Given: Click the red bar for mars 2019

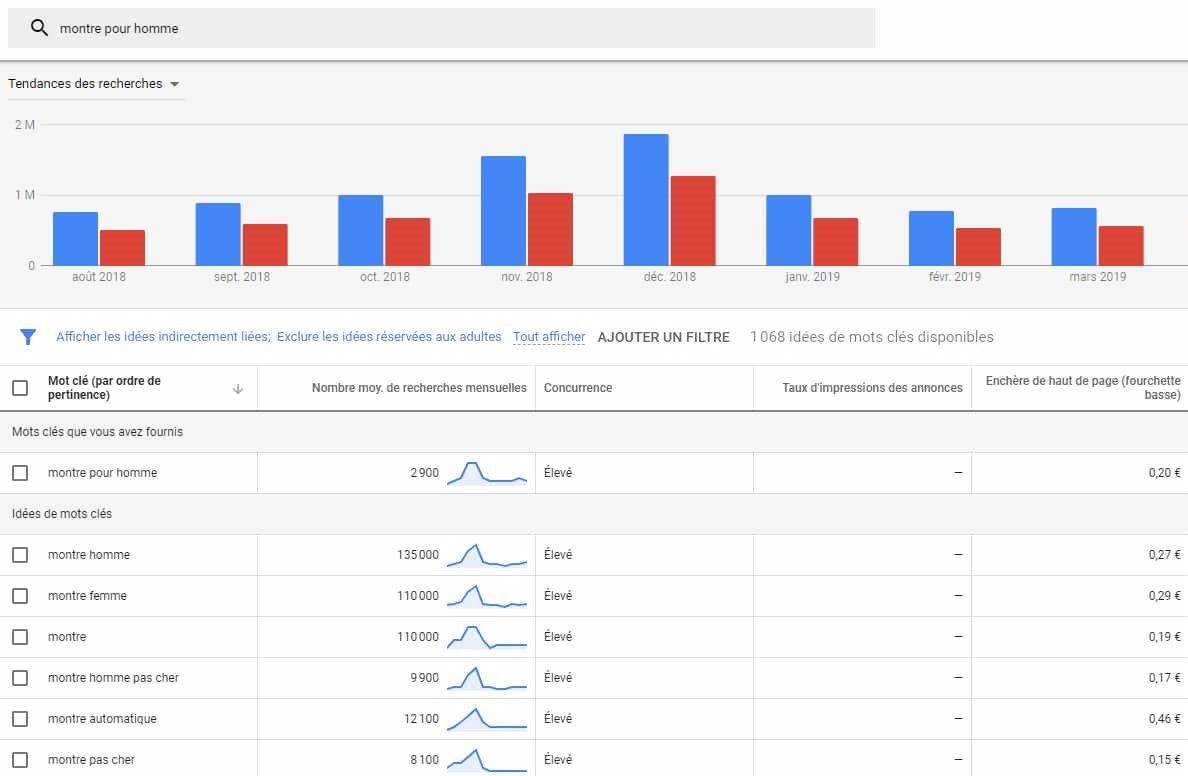Looking at the screenshot, I should 1121,246.
